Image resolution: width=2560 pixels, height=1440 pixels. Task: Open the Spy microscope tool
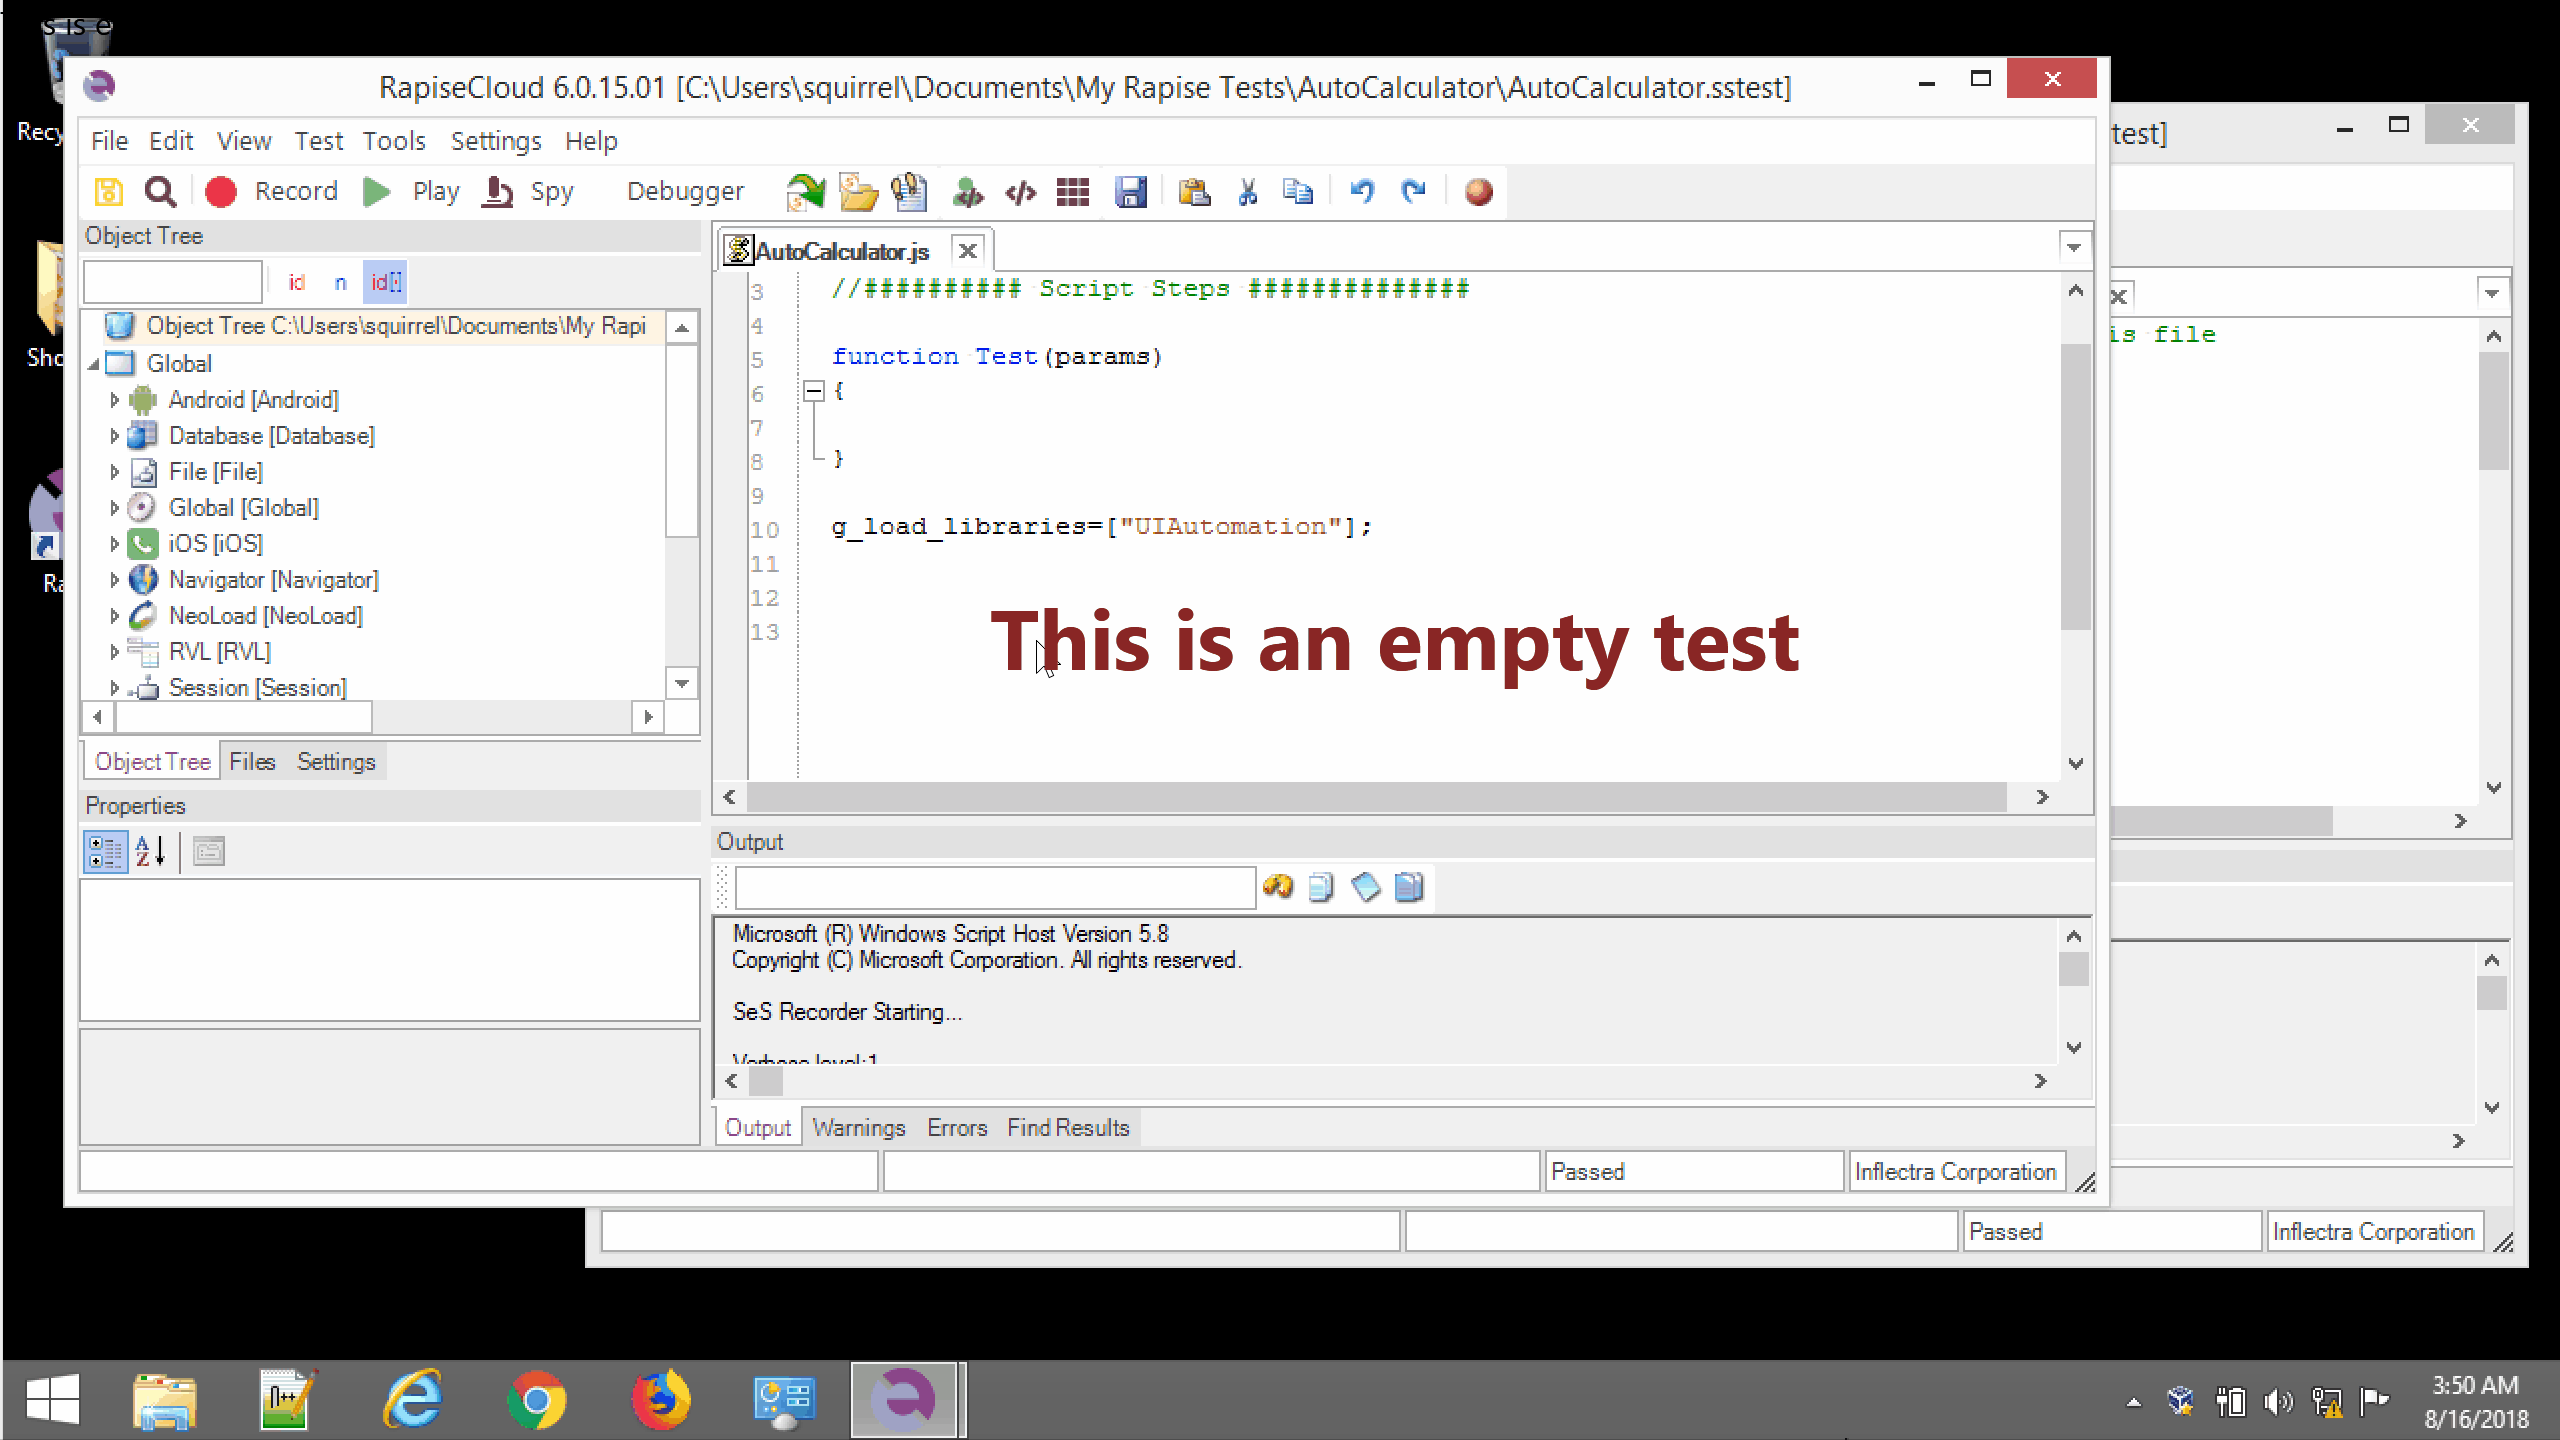[x=498, y=191]
